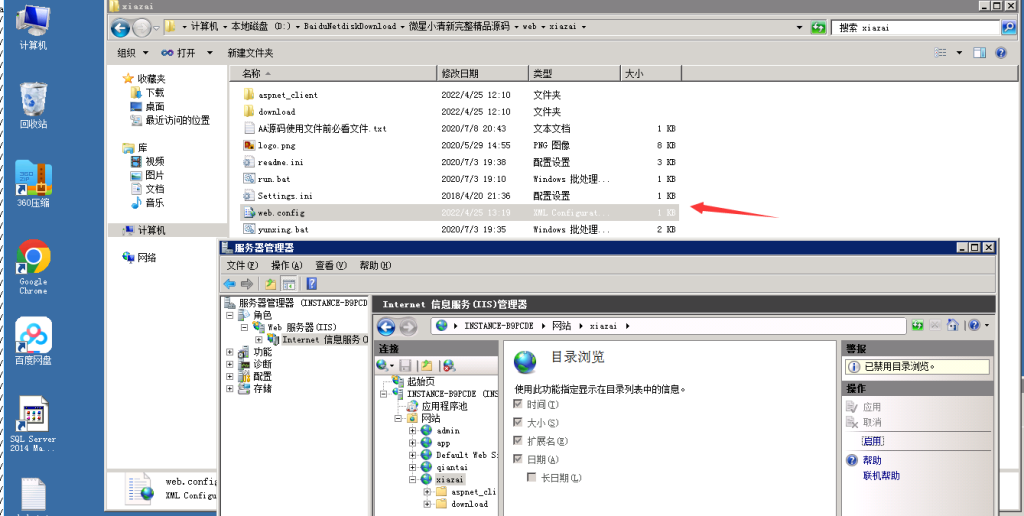Open the address bar history dropdown arrow

(x=800, y=27)
